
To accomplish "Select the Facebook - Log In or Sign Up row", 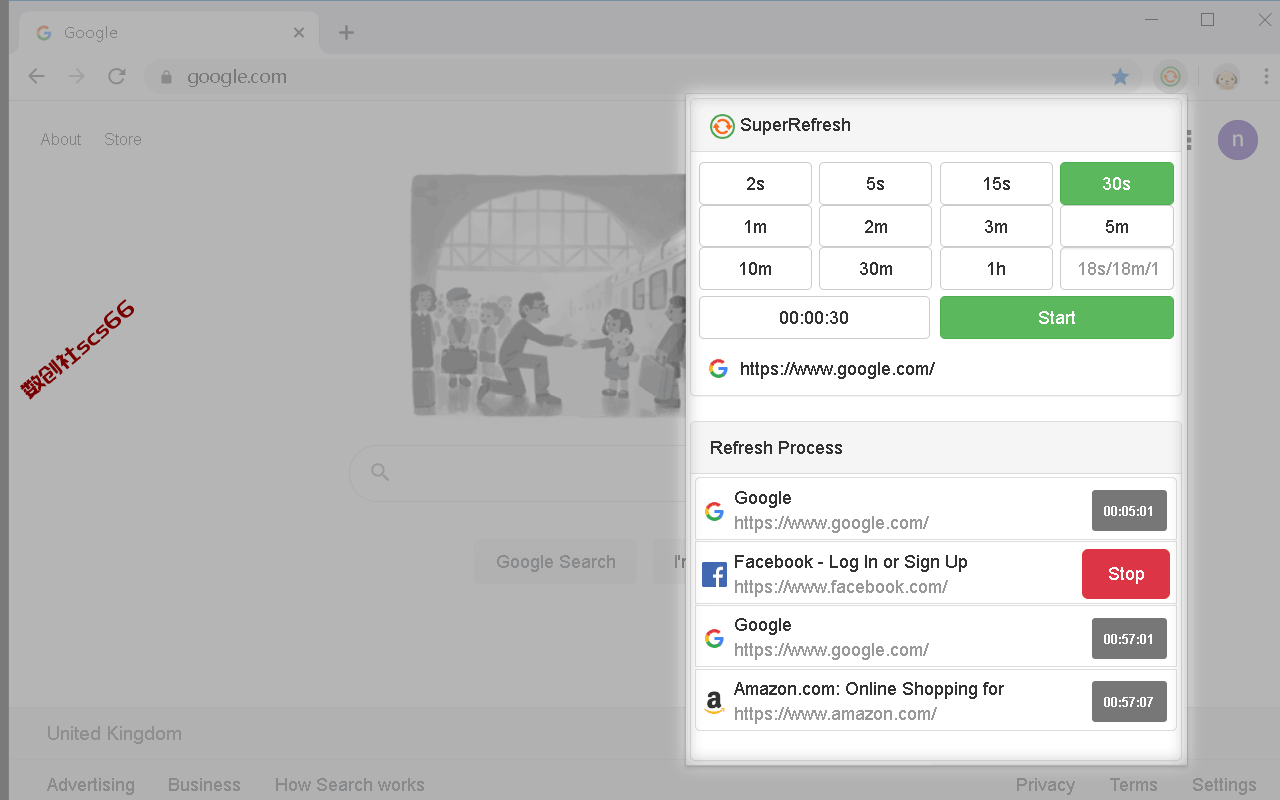I will [936, 574].
